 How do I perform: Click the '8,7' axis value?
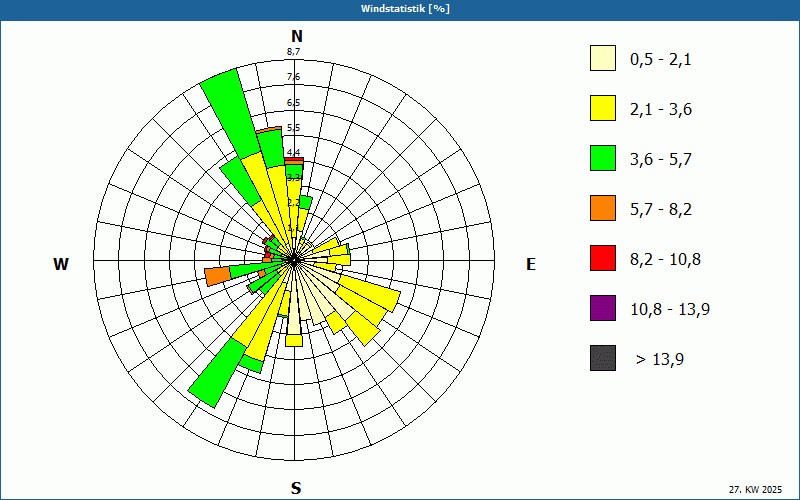293,52
